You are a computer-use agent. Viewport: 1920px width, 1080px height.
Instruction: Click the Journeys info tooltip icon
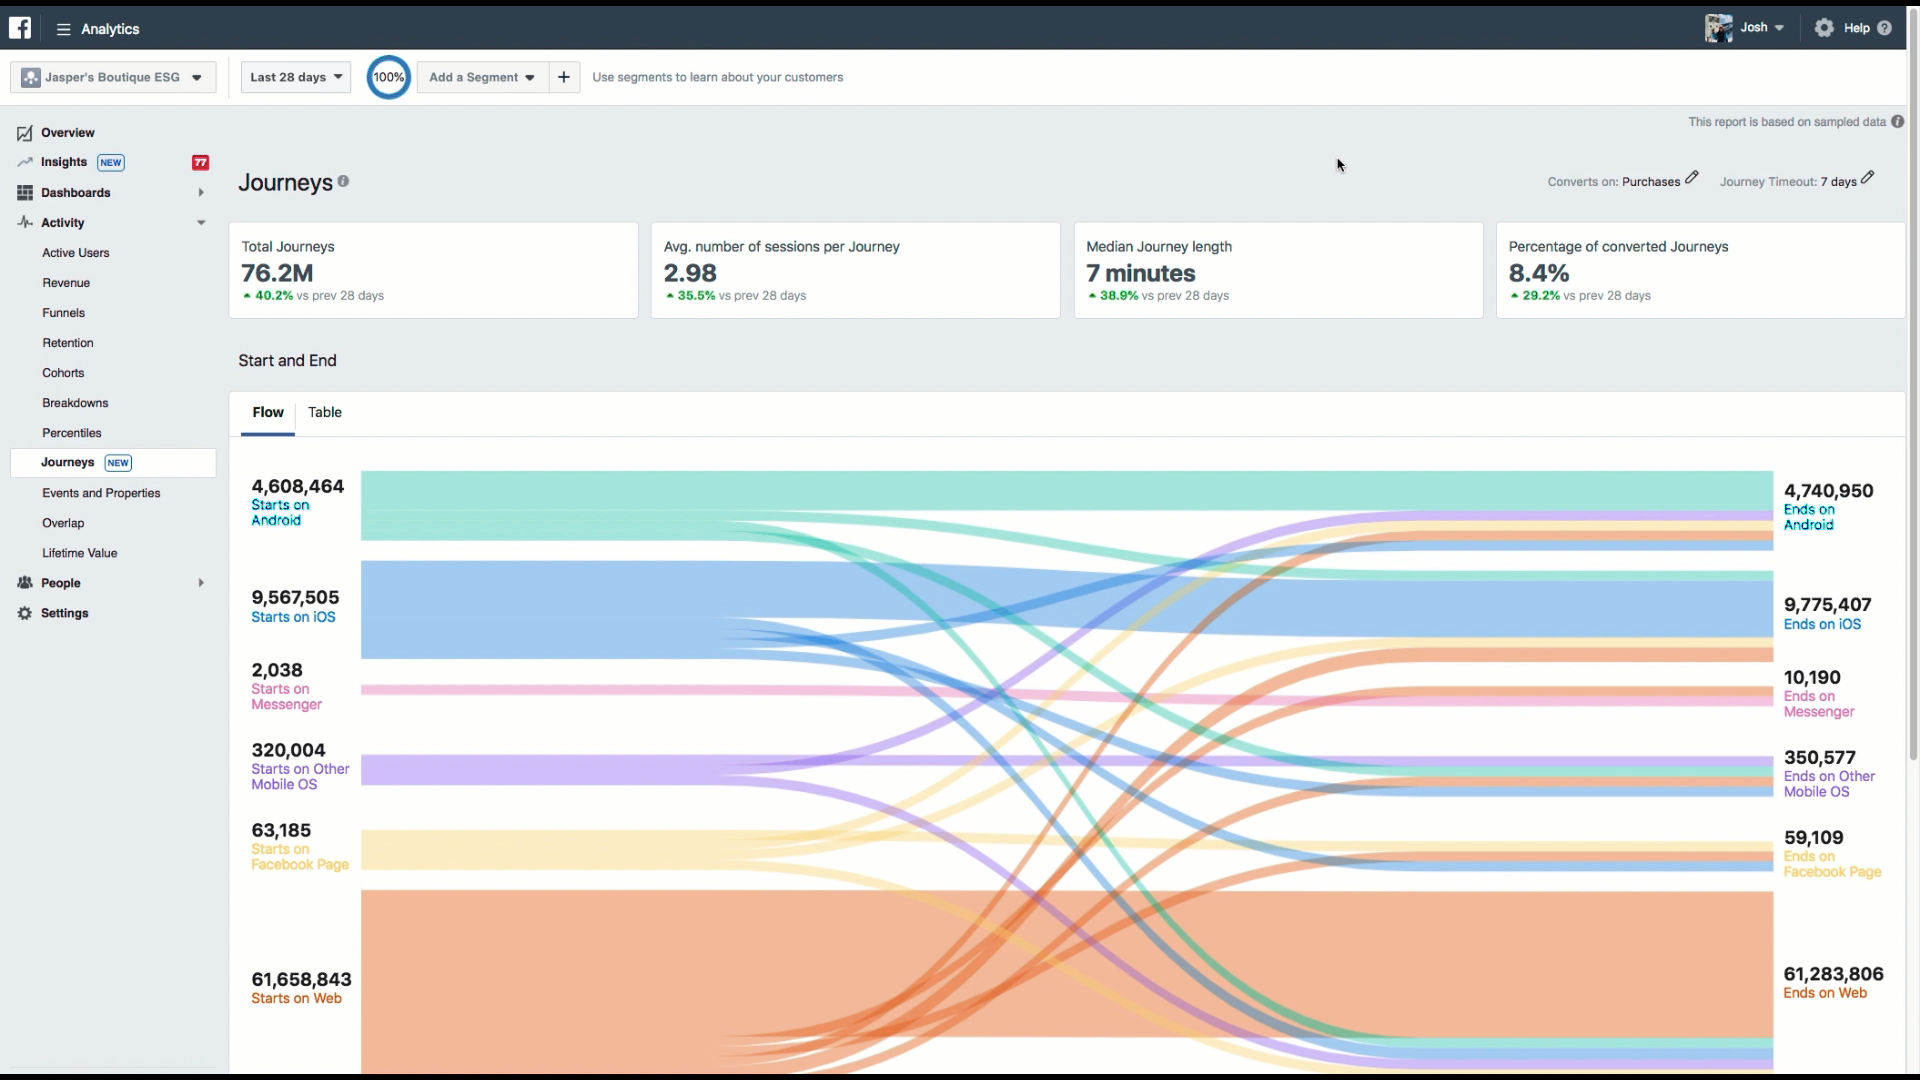tap(344, 181)
